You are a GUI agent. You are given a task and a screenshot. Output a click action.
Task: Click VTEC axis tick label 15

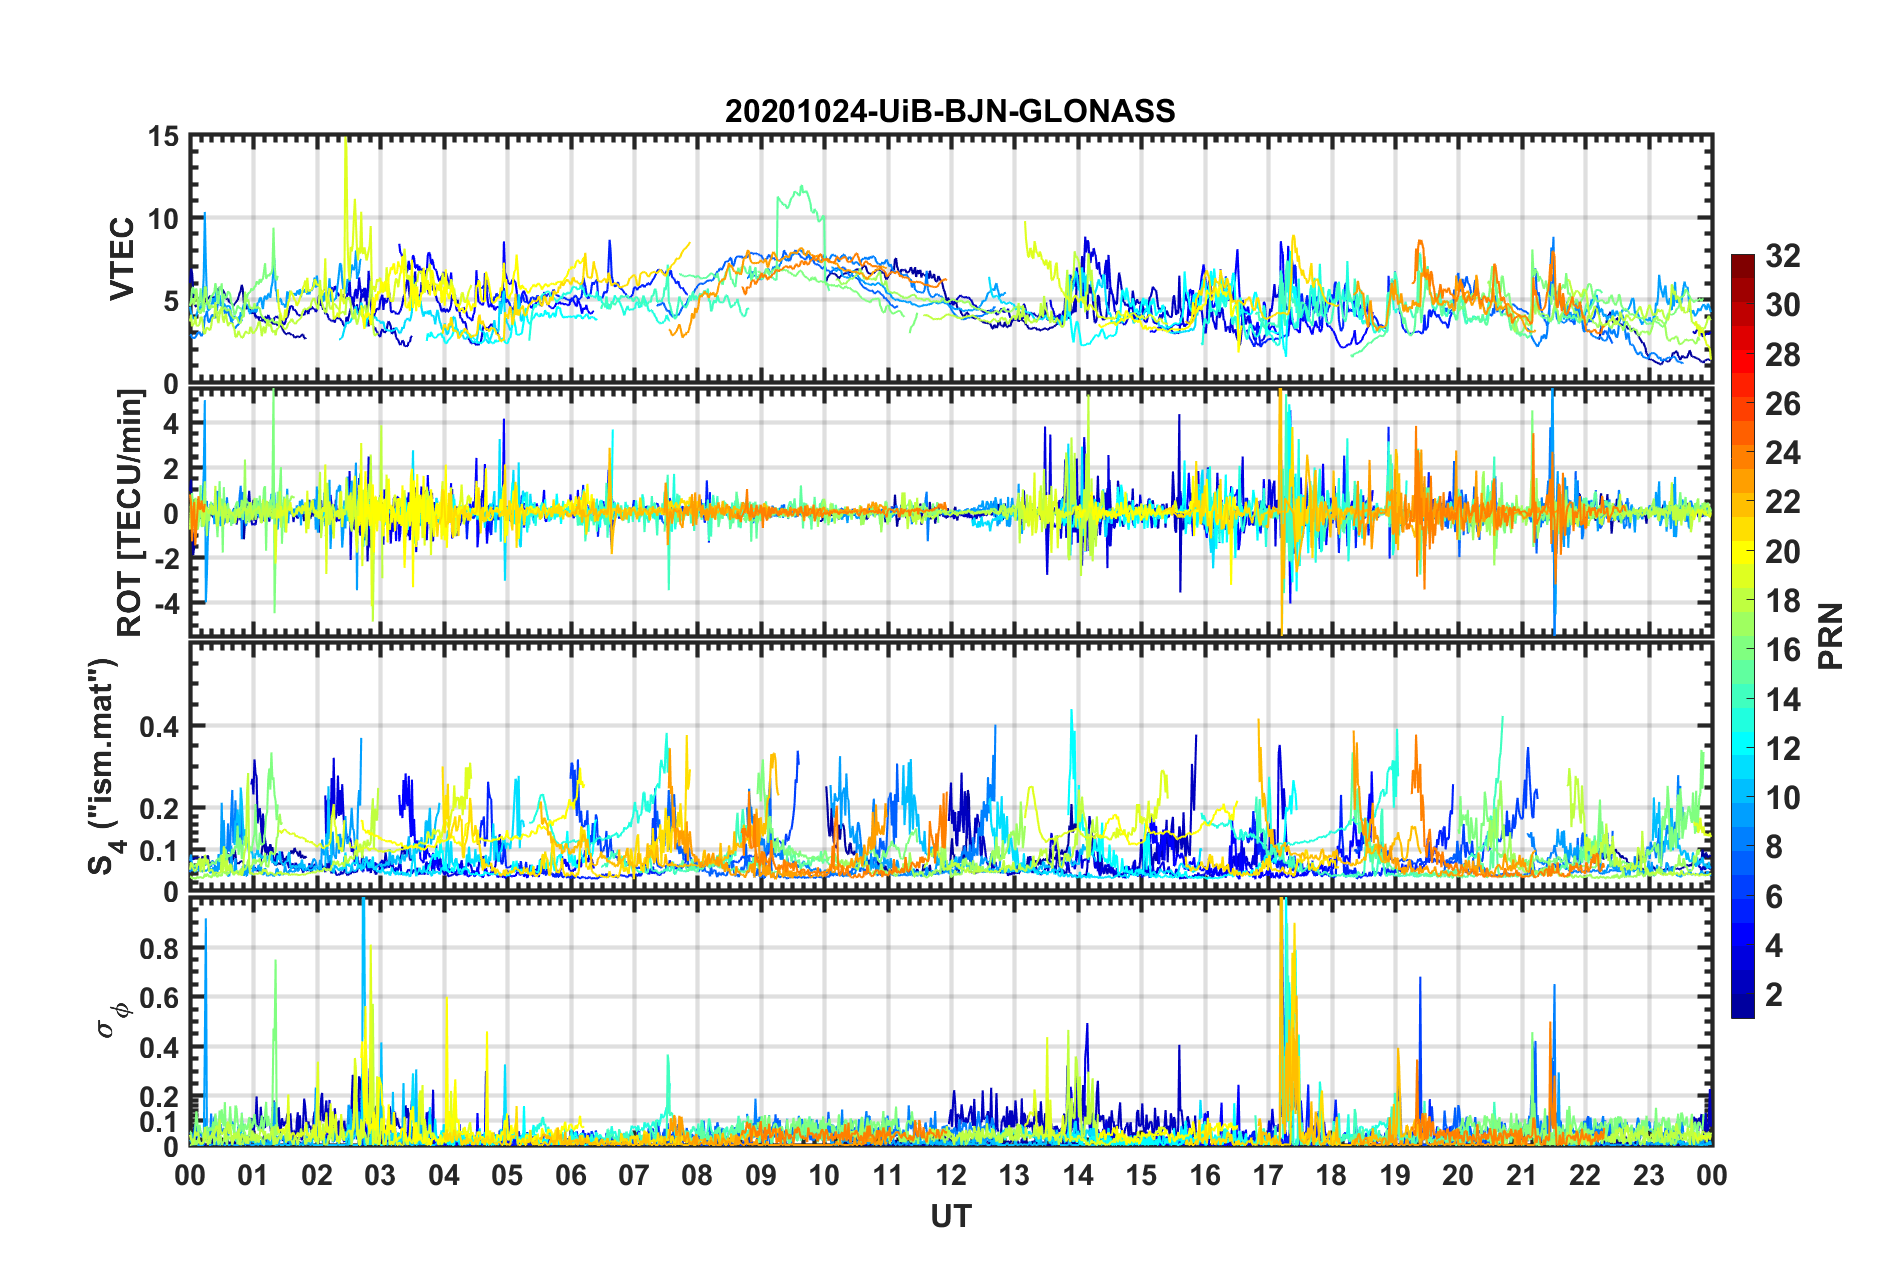163,137
